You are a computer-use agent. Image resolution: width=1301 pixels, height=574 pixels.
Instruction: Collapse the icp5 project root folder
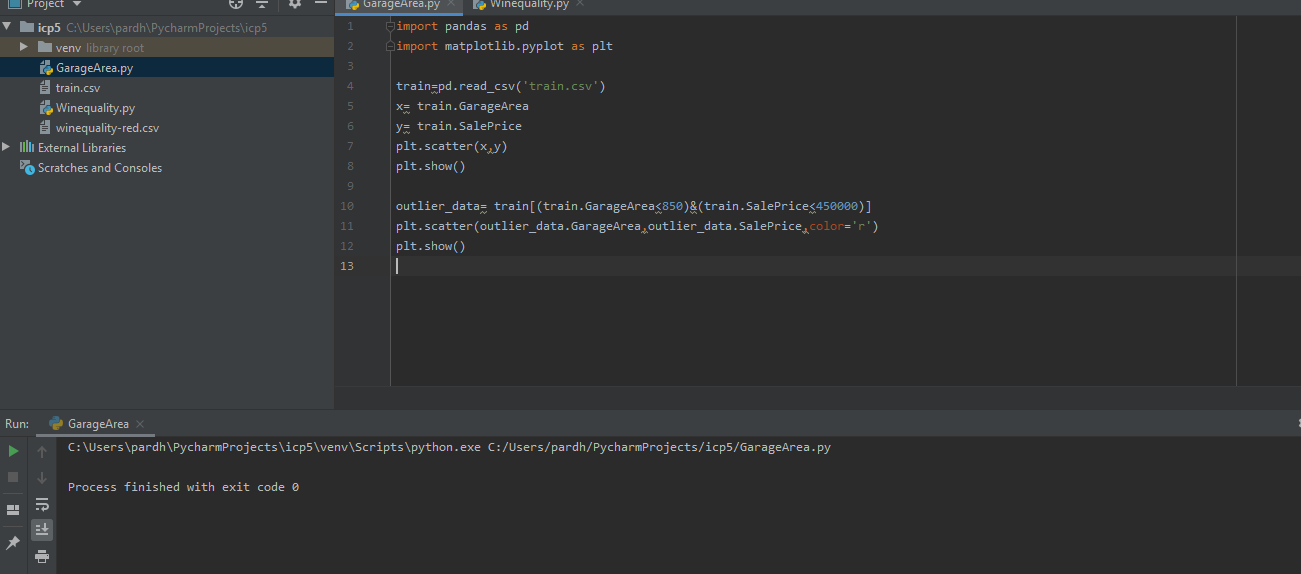9,28
